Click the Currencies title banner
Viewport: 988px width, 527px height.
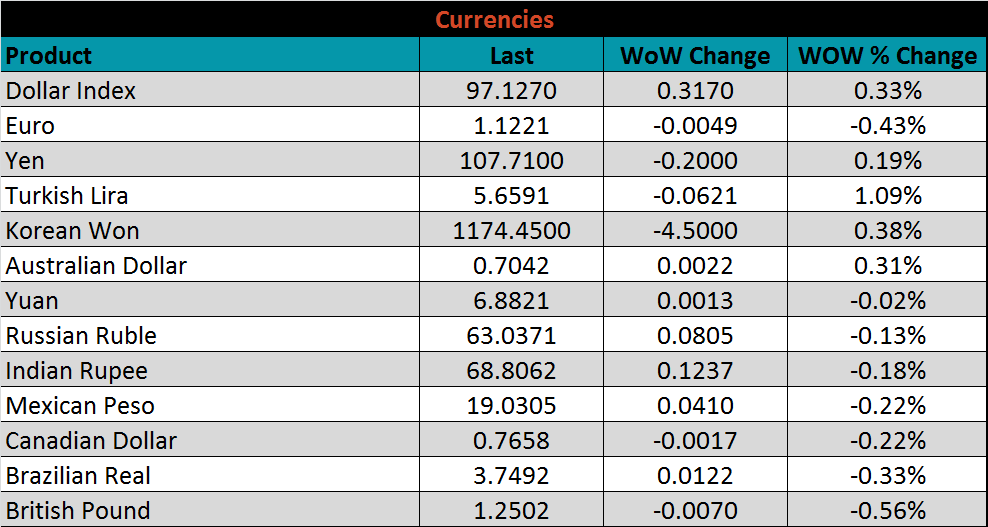click(494, 19)
